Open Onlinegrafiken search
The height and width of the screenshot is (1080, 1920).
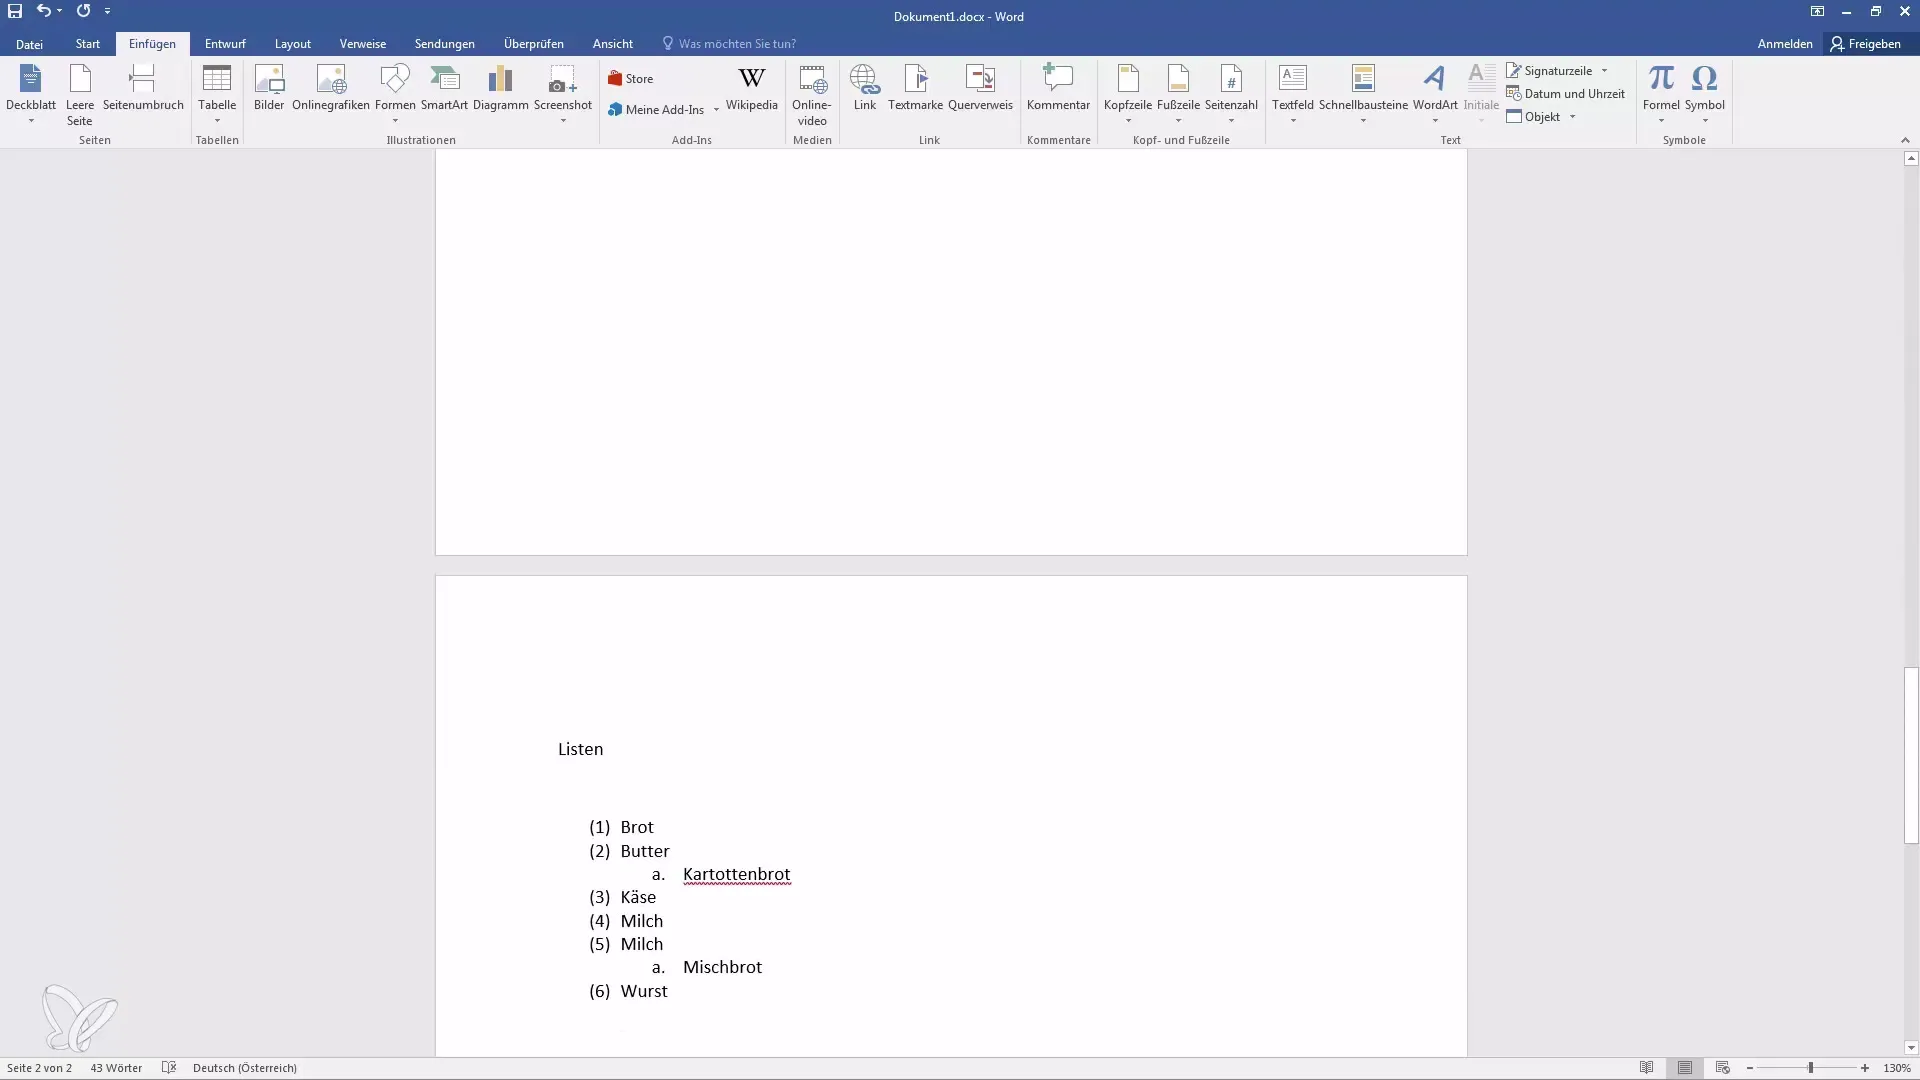click(x=331, y=88)
